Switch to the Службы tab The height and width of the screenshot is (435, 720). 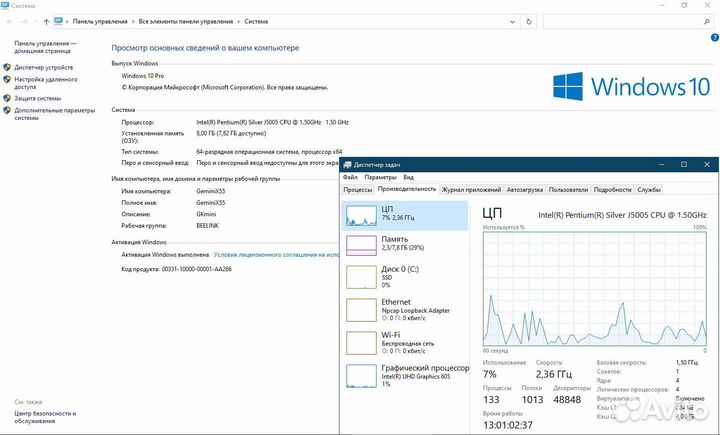649,189
